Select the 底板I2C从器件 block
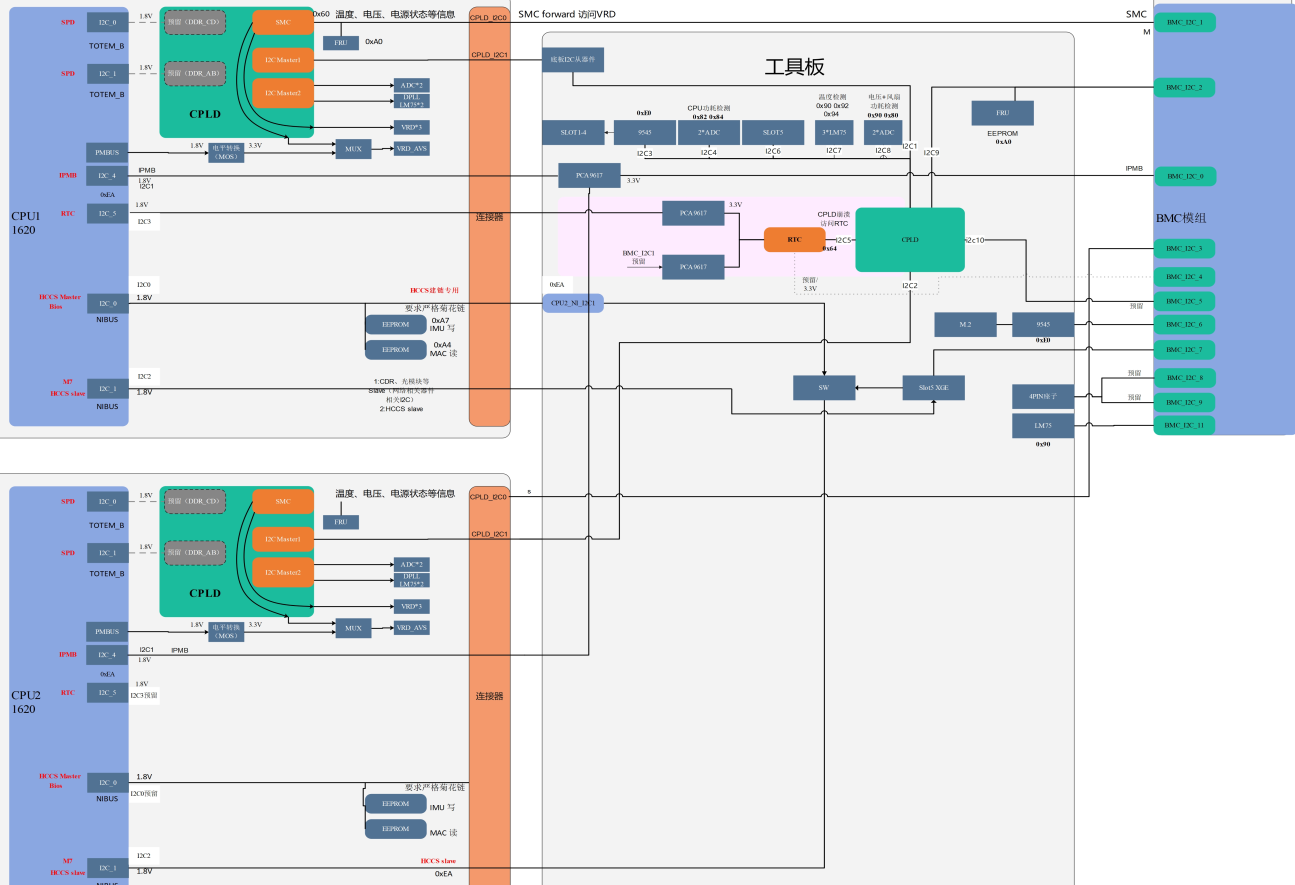 pos(573,60)
